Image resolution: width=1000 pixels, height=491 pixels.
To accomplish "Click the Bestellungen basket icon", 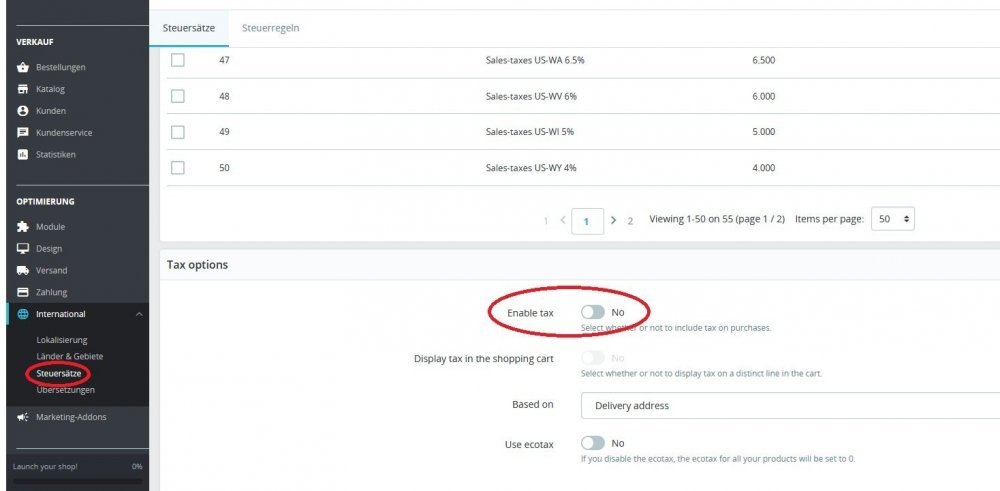I will (22, 68).
